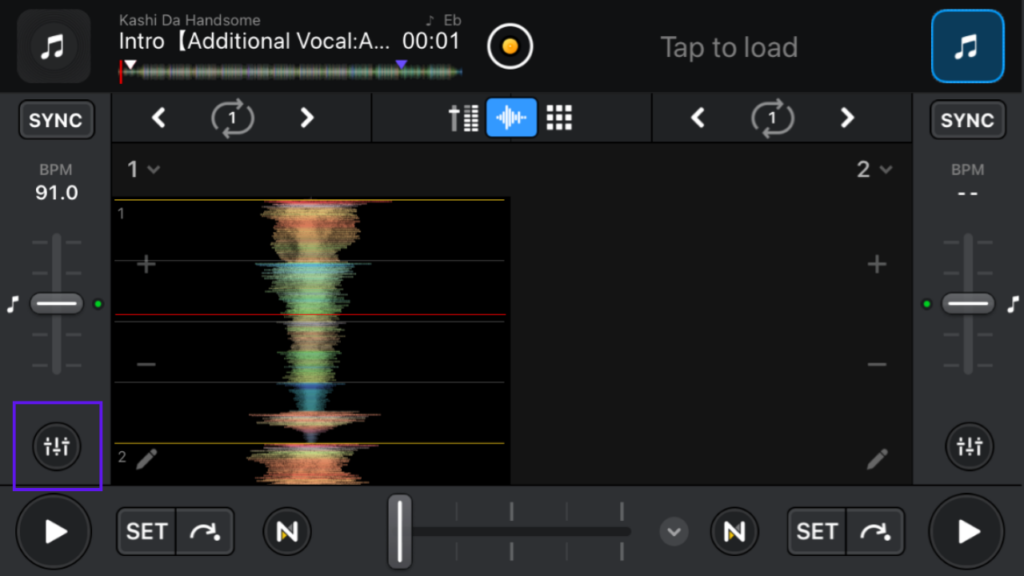The height and width of the screenshot is (576, 1024).
Task: Open right deck EQ mixer controls
Action: [969, 446]
